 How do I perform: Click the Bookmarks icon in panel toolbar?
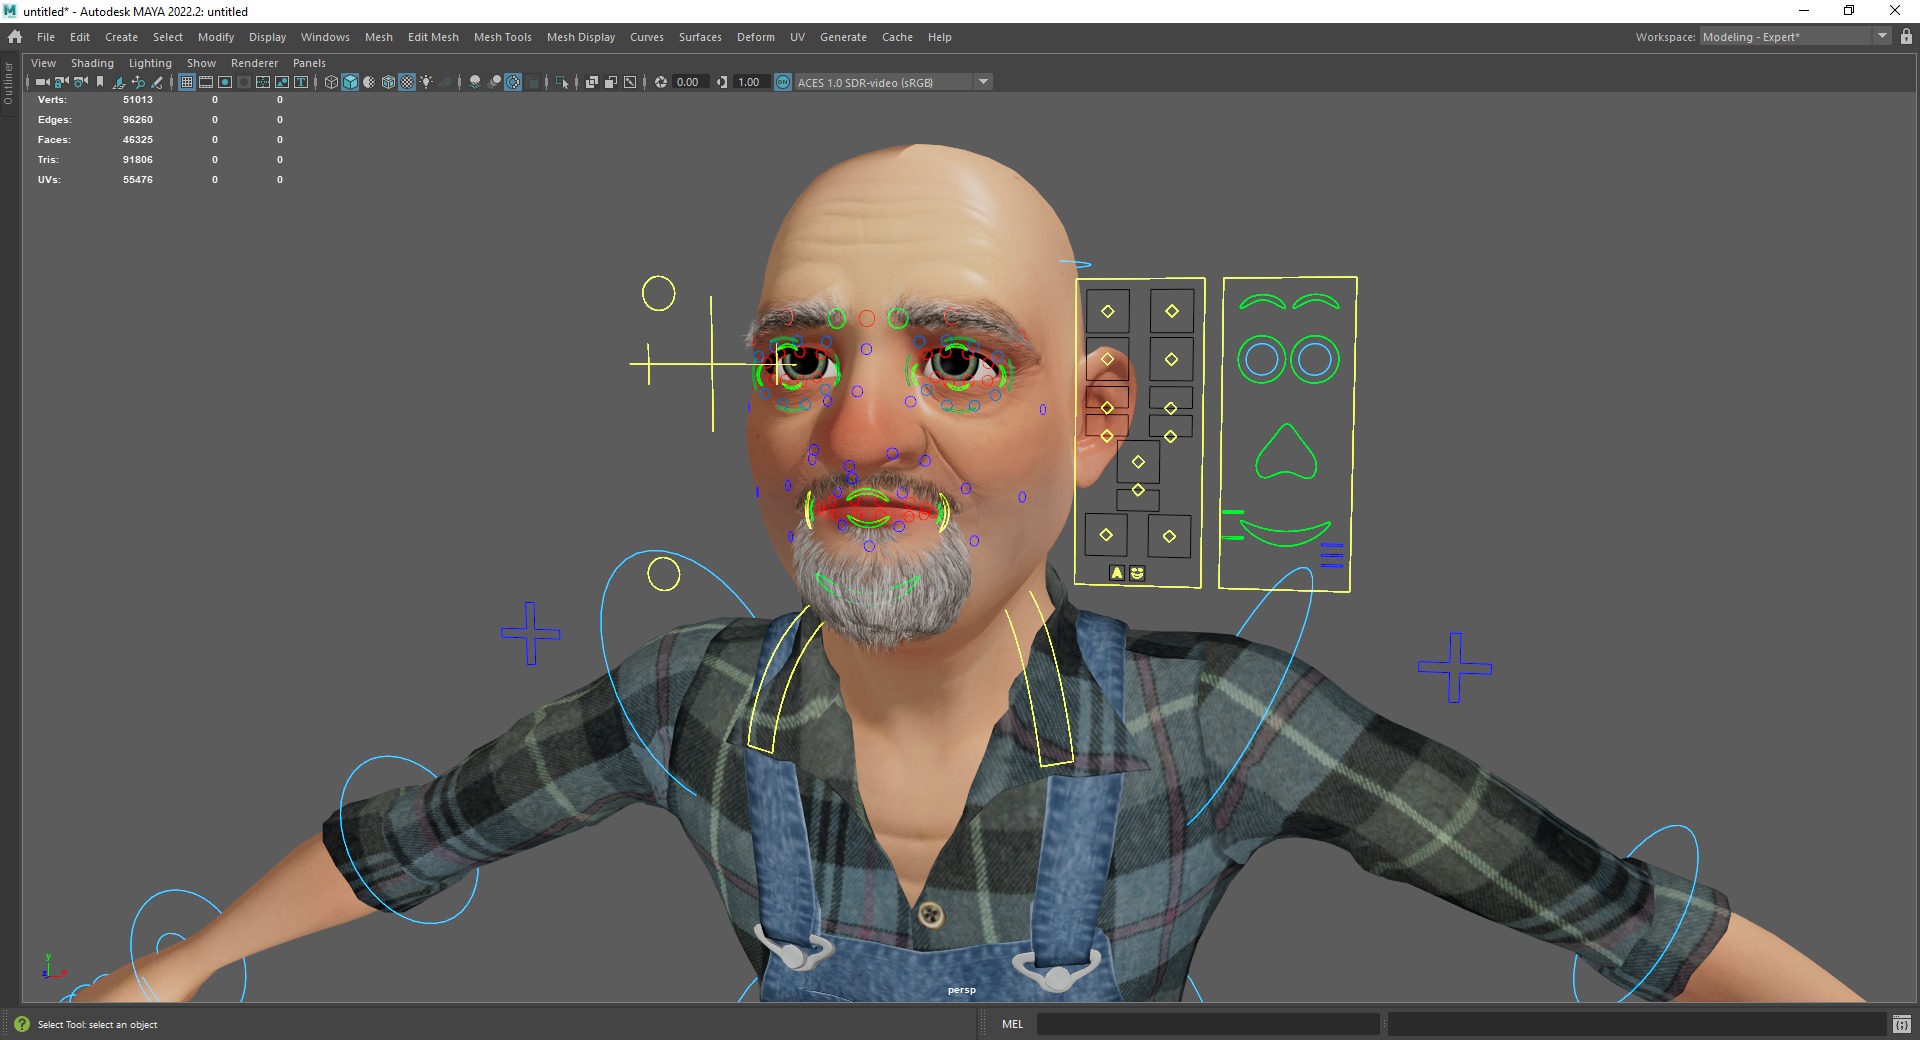pos(100,82)
